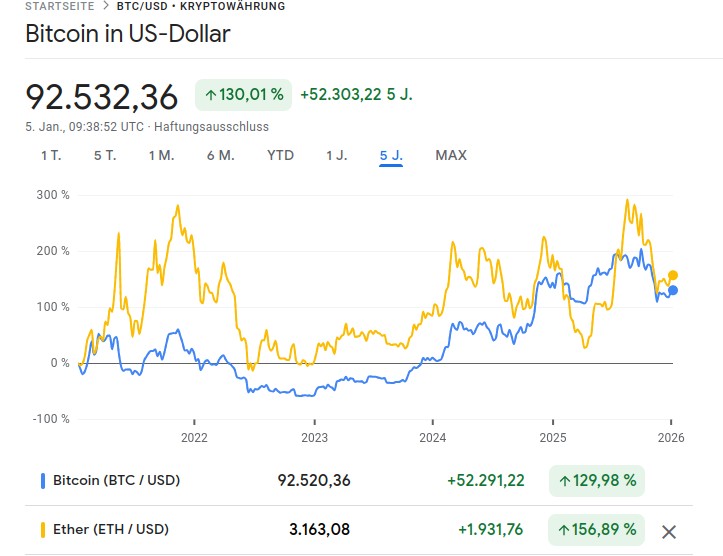This screenshot has width=723, height=556.
Task: Switch chart to 1 M. range
Action: coord(161,155)
